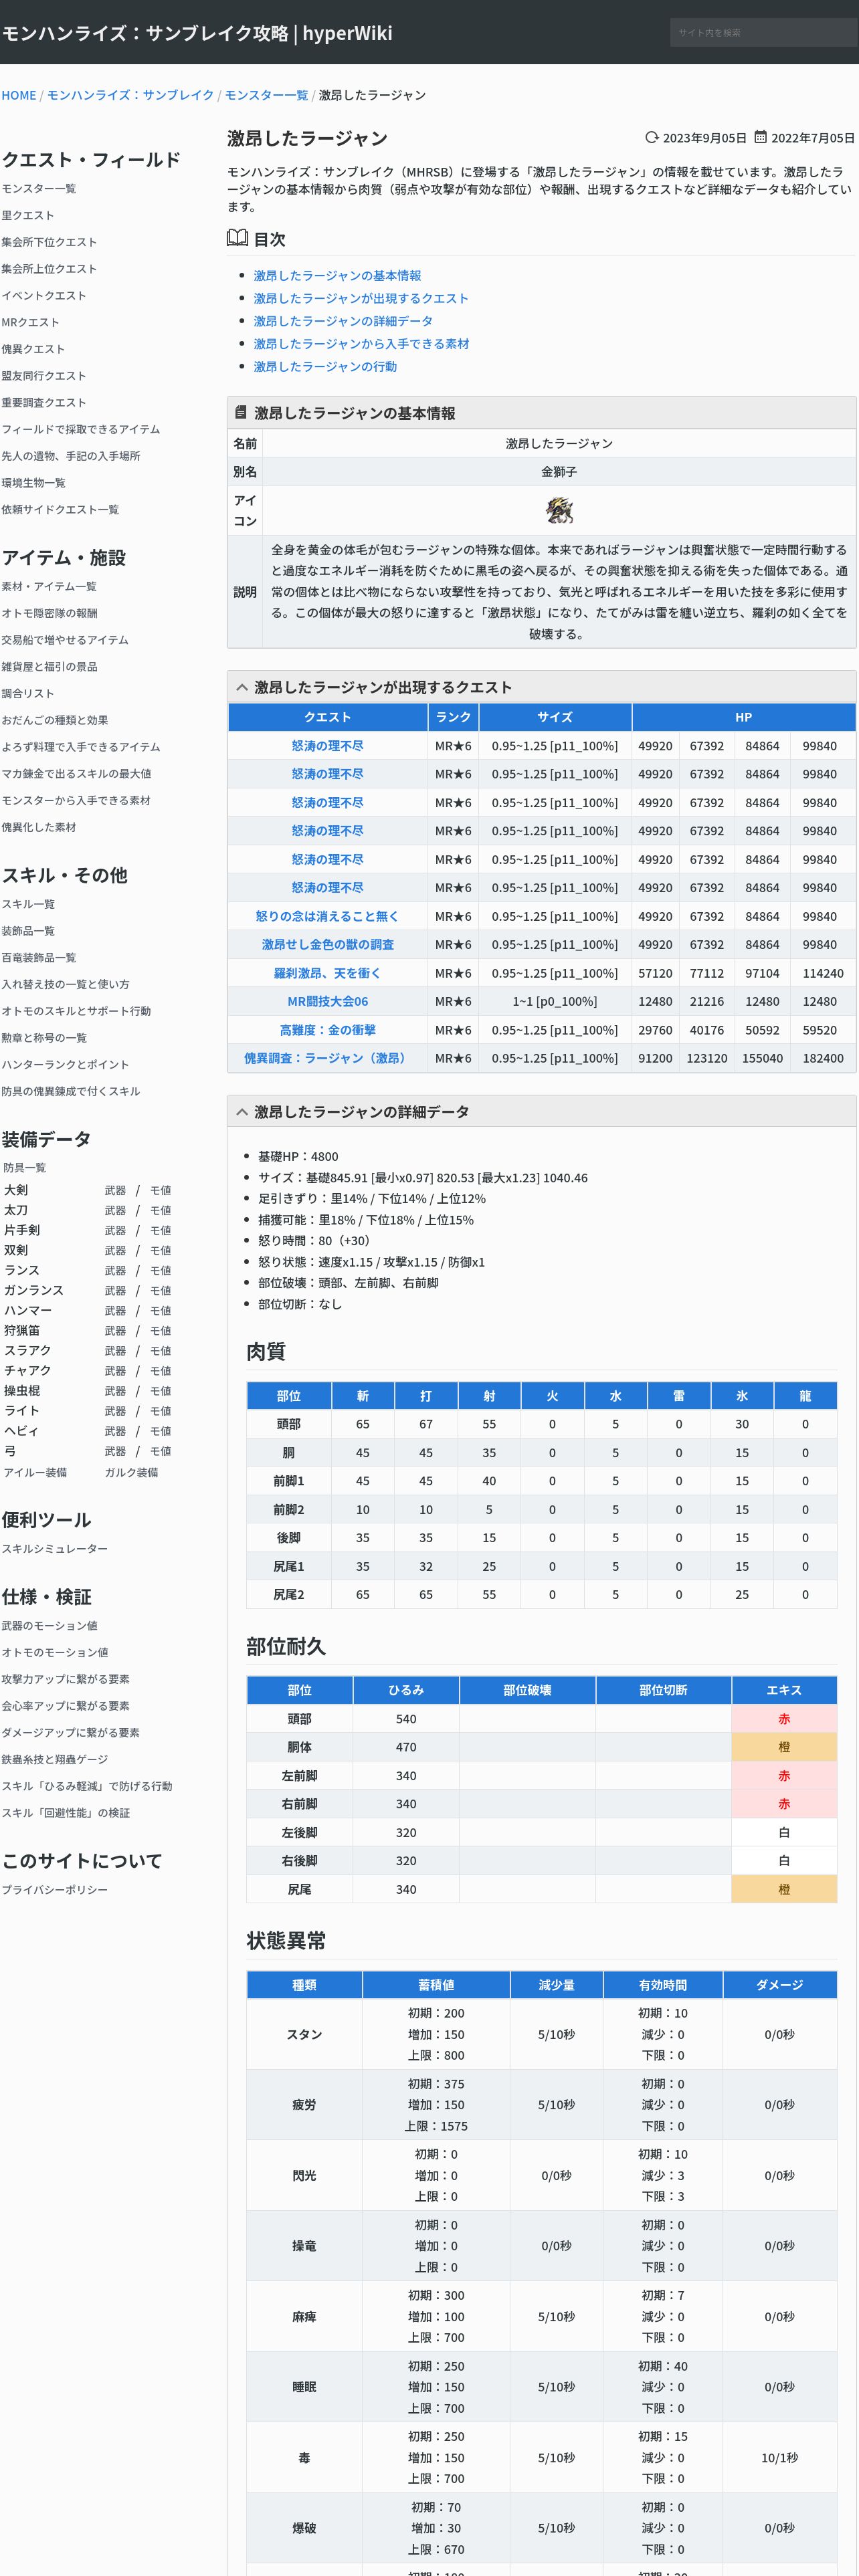The image size is (859, 2576).
Task: Click the calendar icon beside 2022年7月05日
Action: (x=760, y=137)
